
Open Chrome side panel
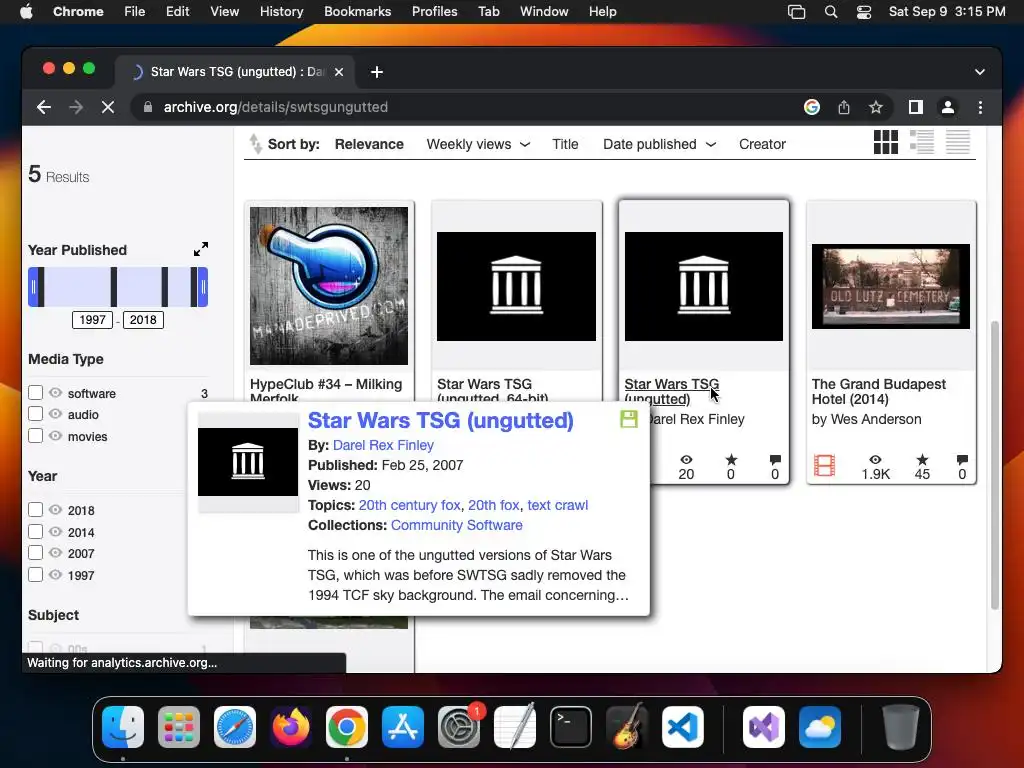point(916,107)
